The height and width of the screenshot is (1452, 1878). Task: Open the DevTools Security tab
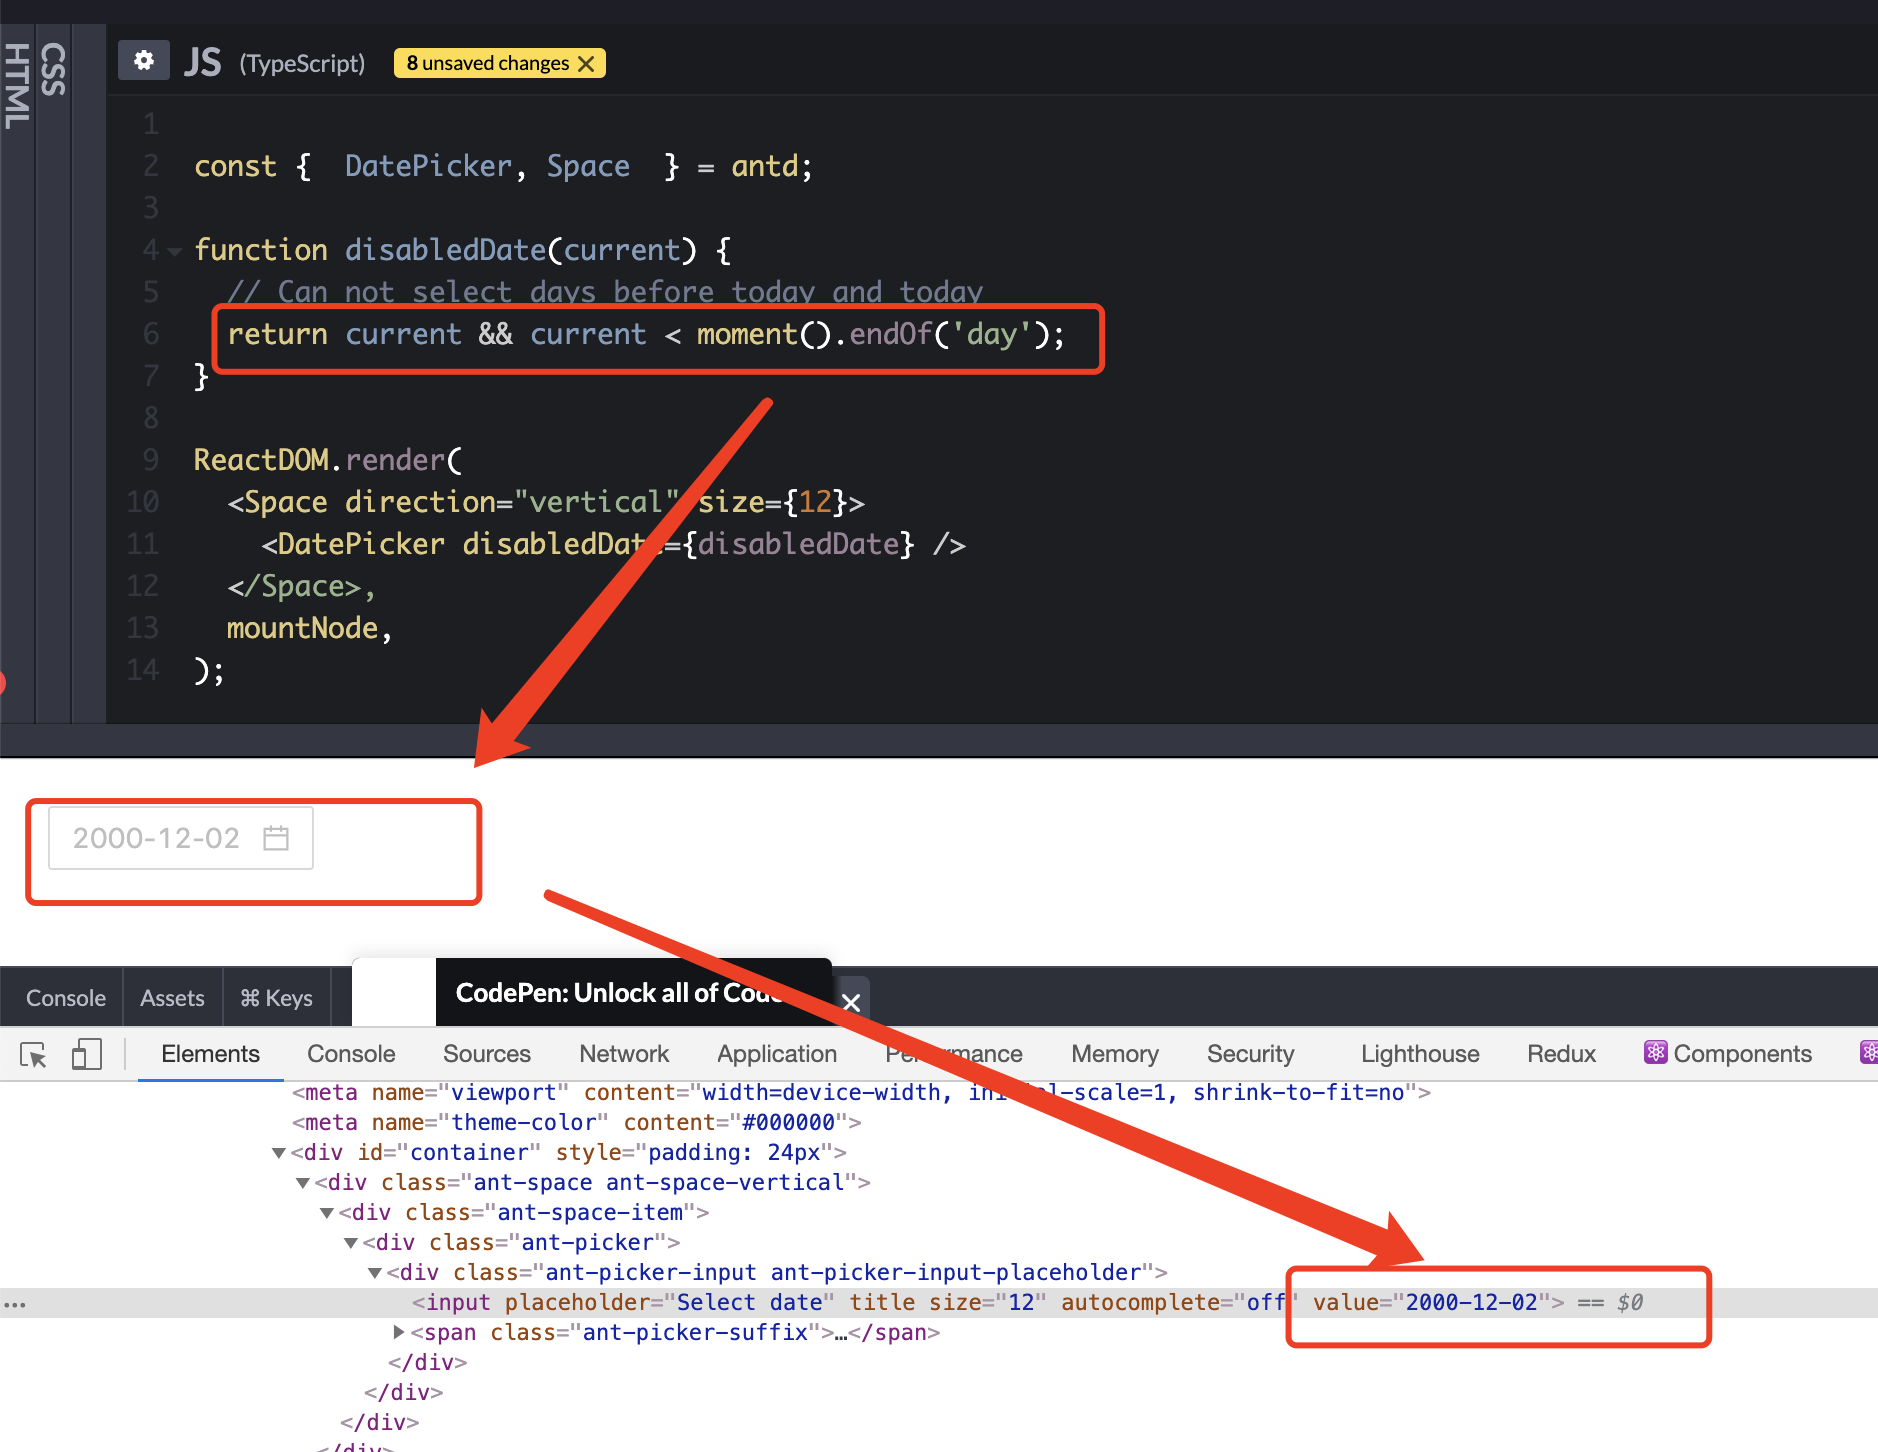pyautogui.click(x=1250, y=1054)
